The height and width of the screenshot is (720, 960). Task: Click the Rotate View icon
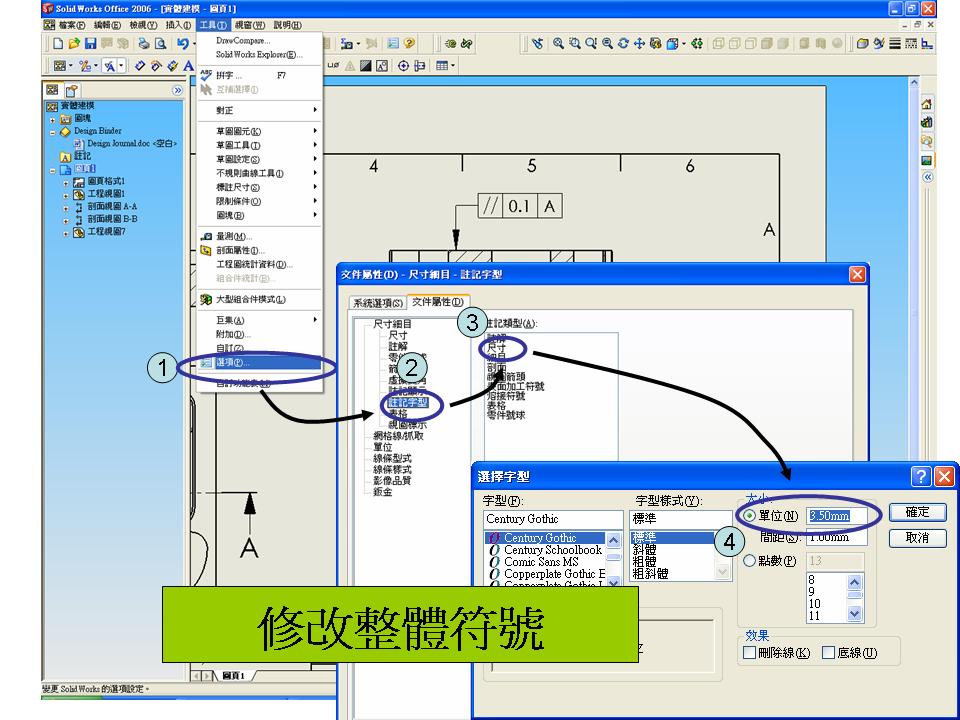click(x=623, y=43)
